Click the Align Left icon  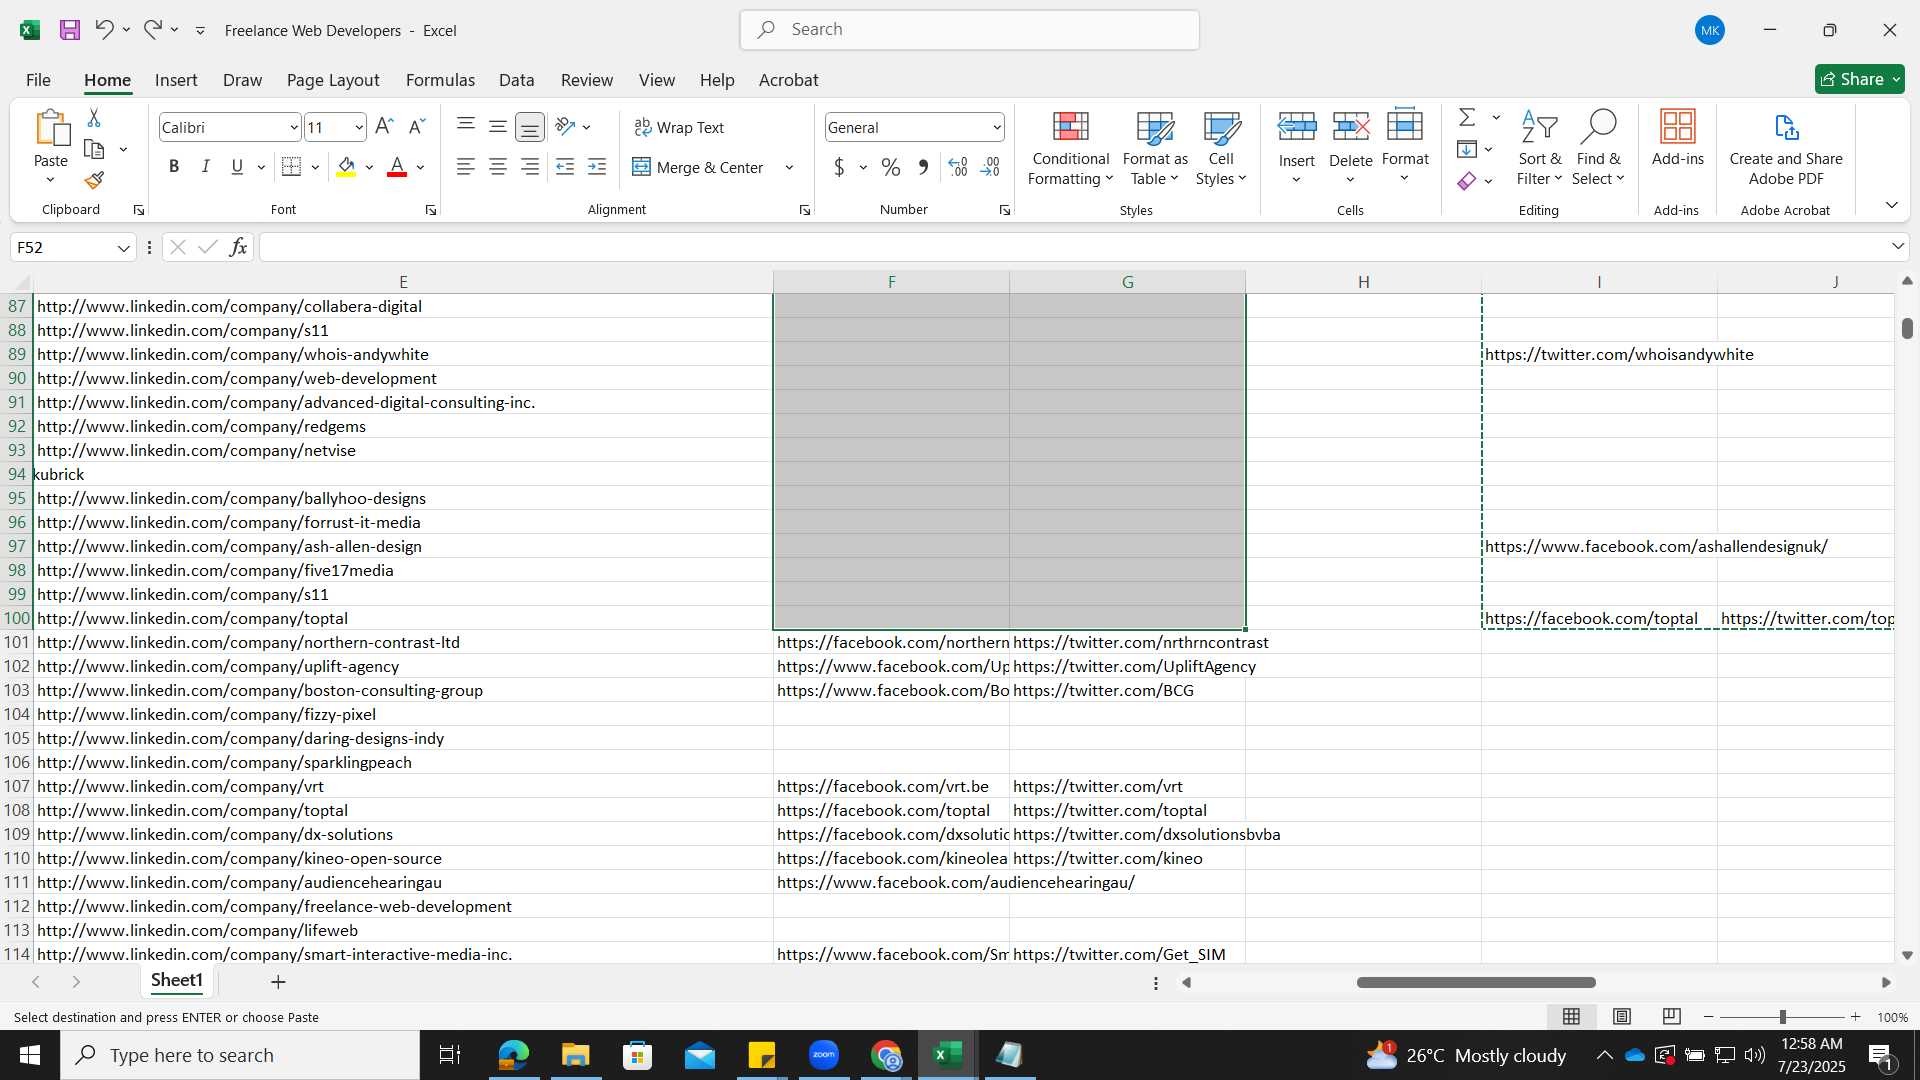pyautogui.click(x=465, y=167)
